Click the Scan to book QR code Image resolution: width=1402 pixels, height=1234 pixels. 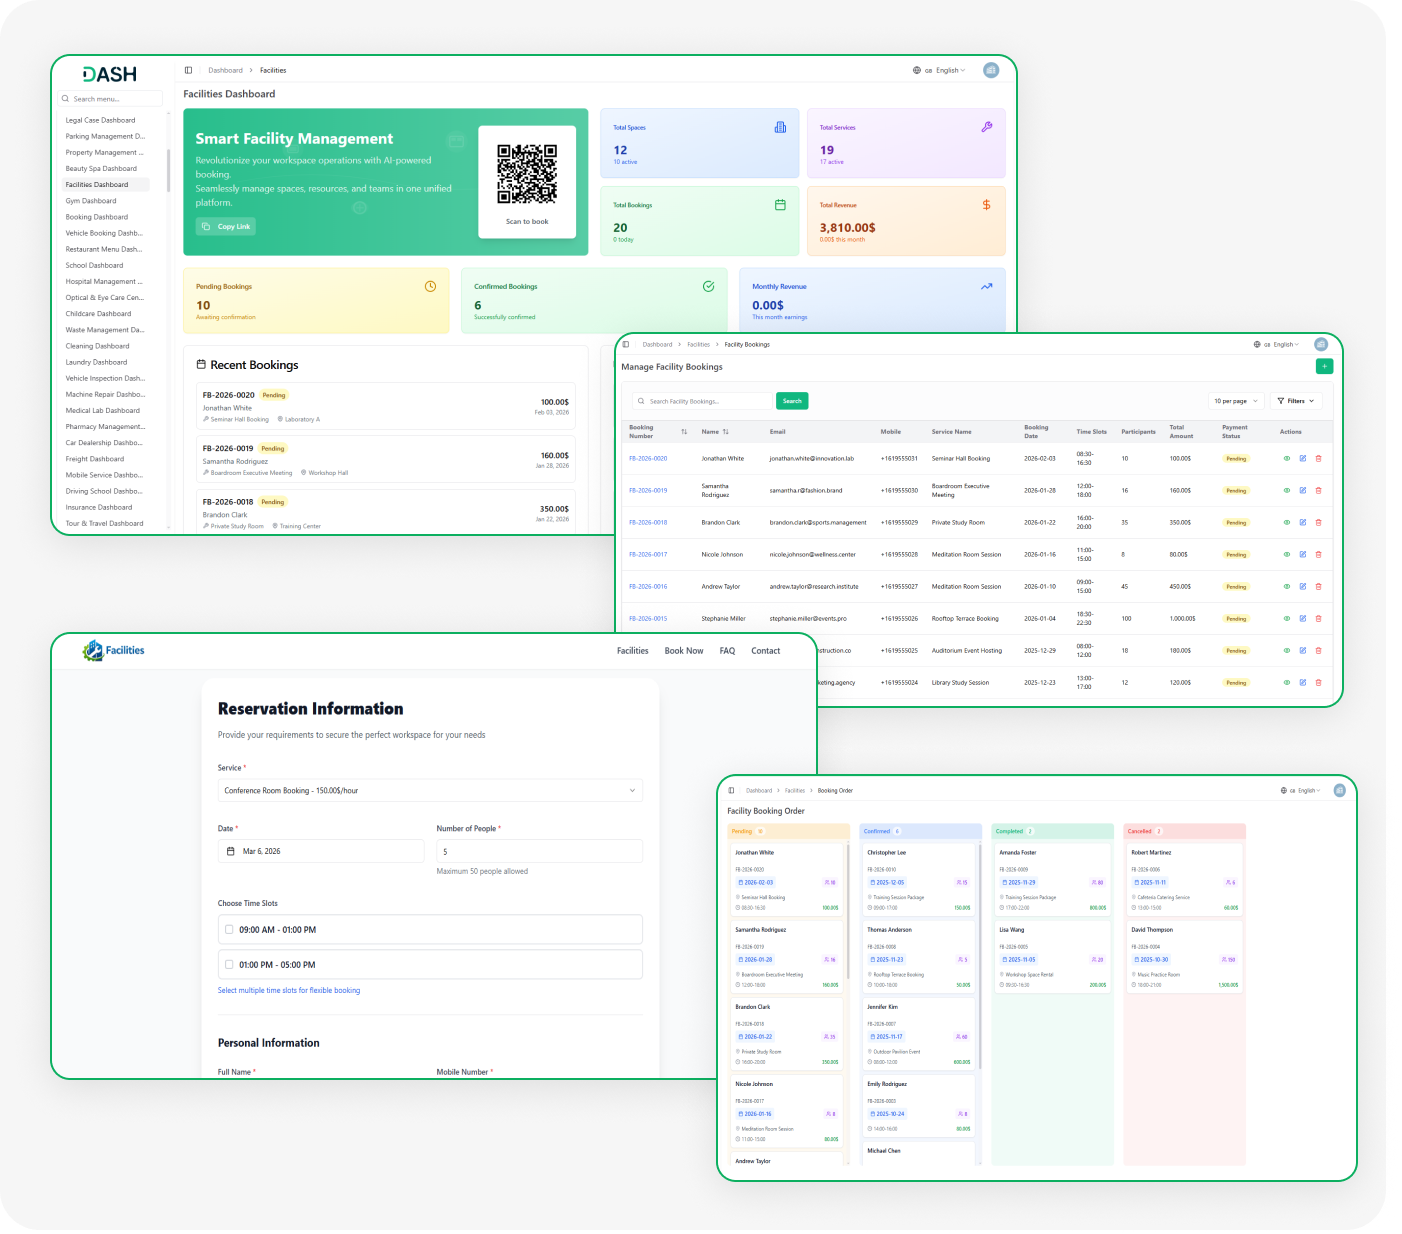coord(527,174)
